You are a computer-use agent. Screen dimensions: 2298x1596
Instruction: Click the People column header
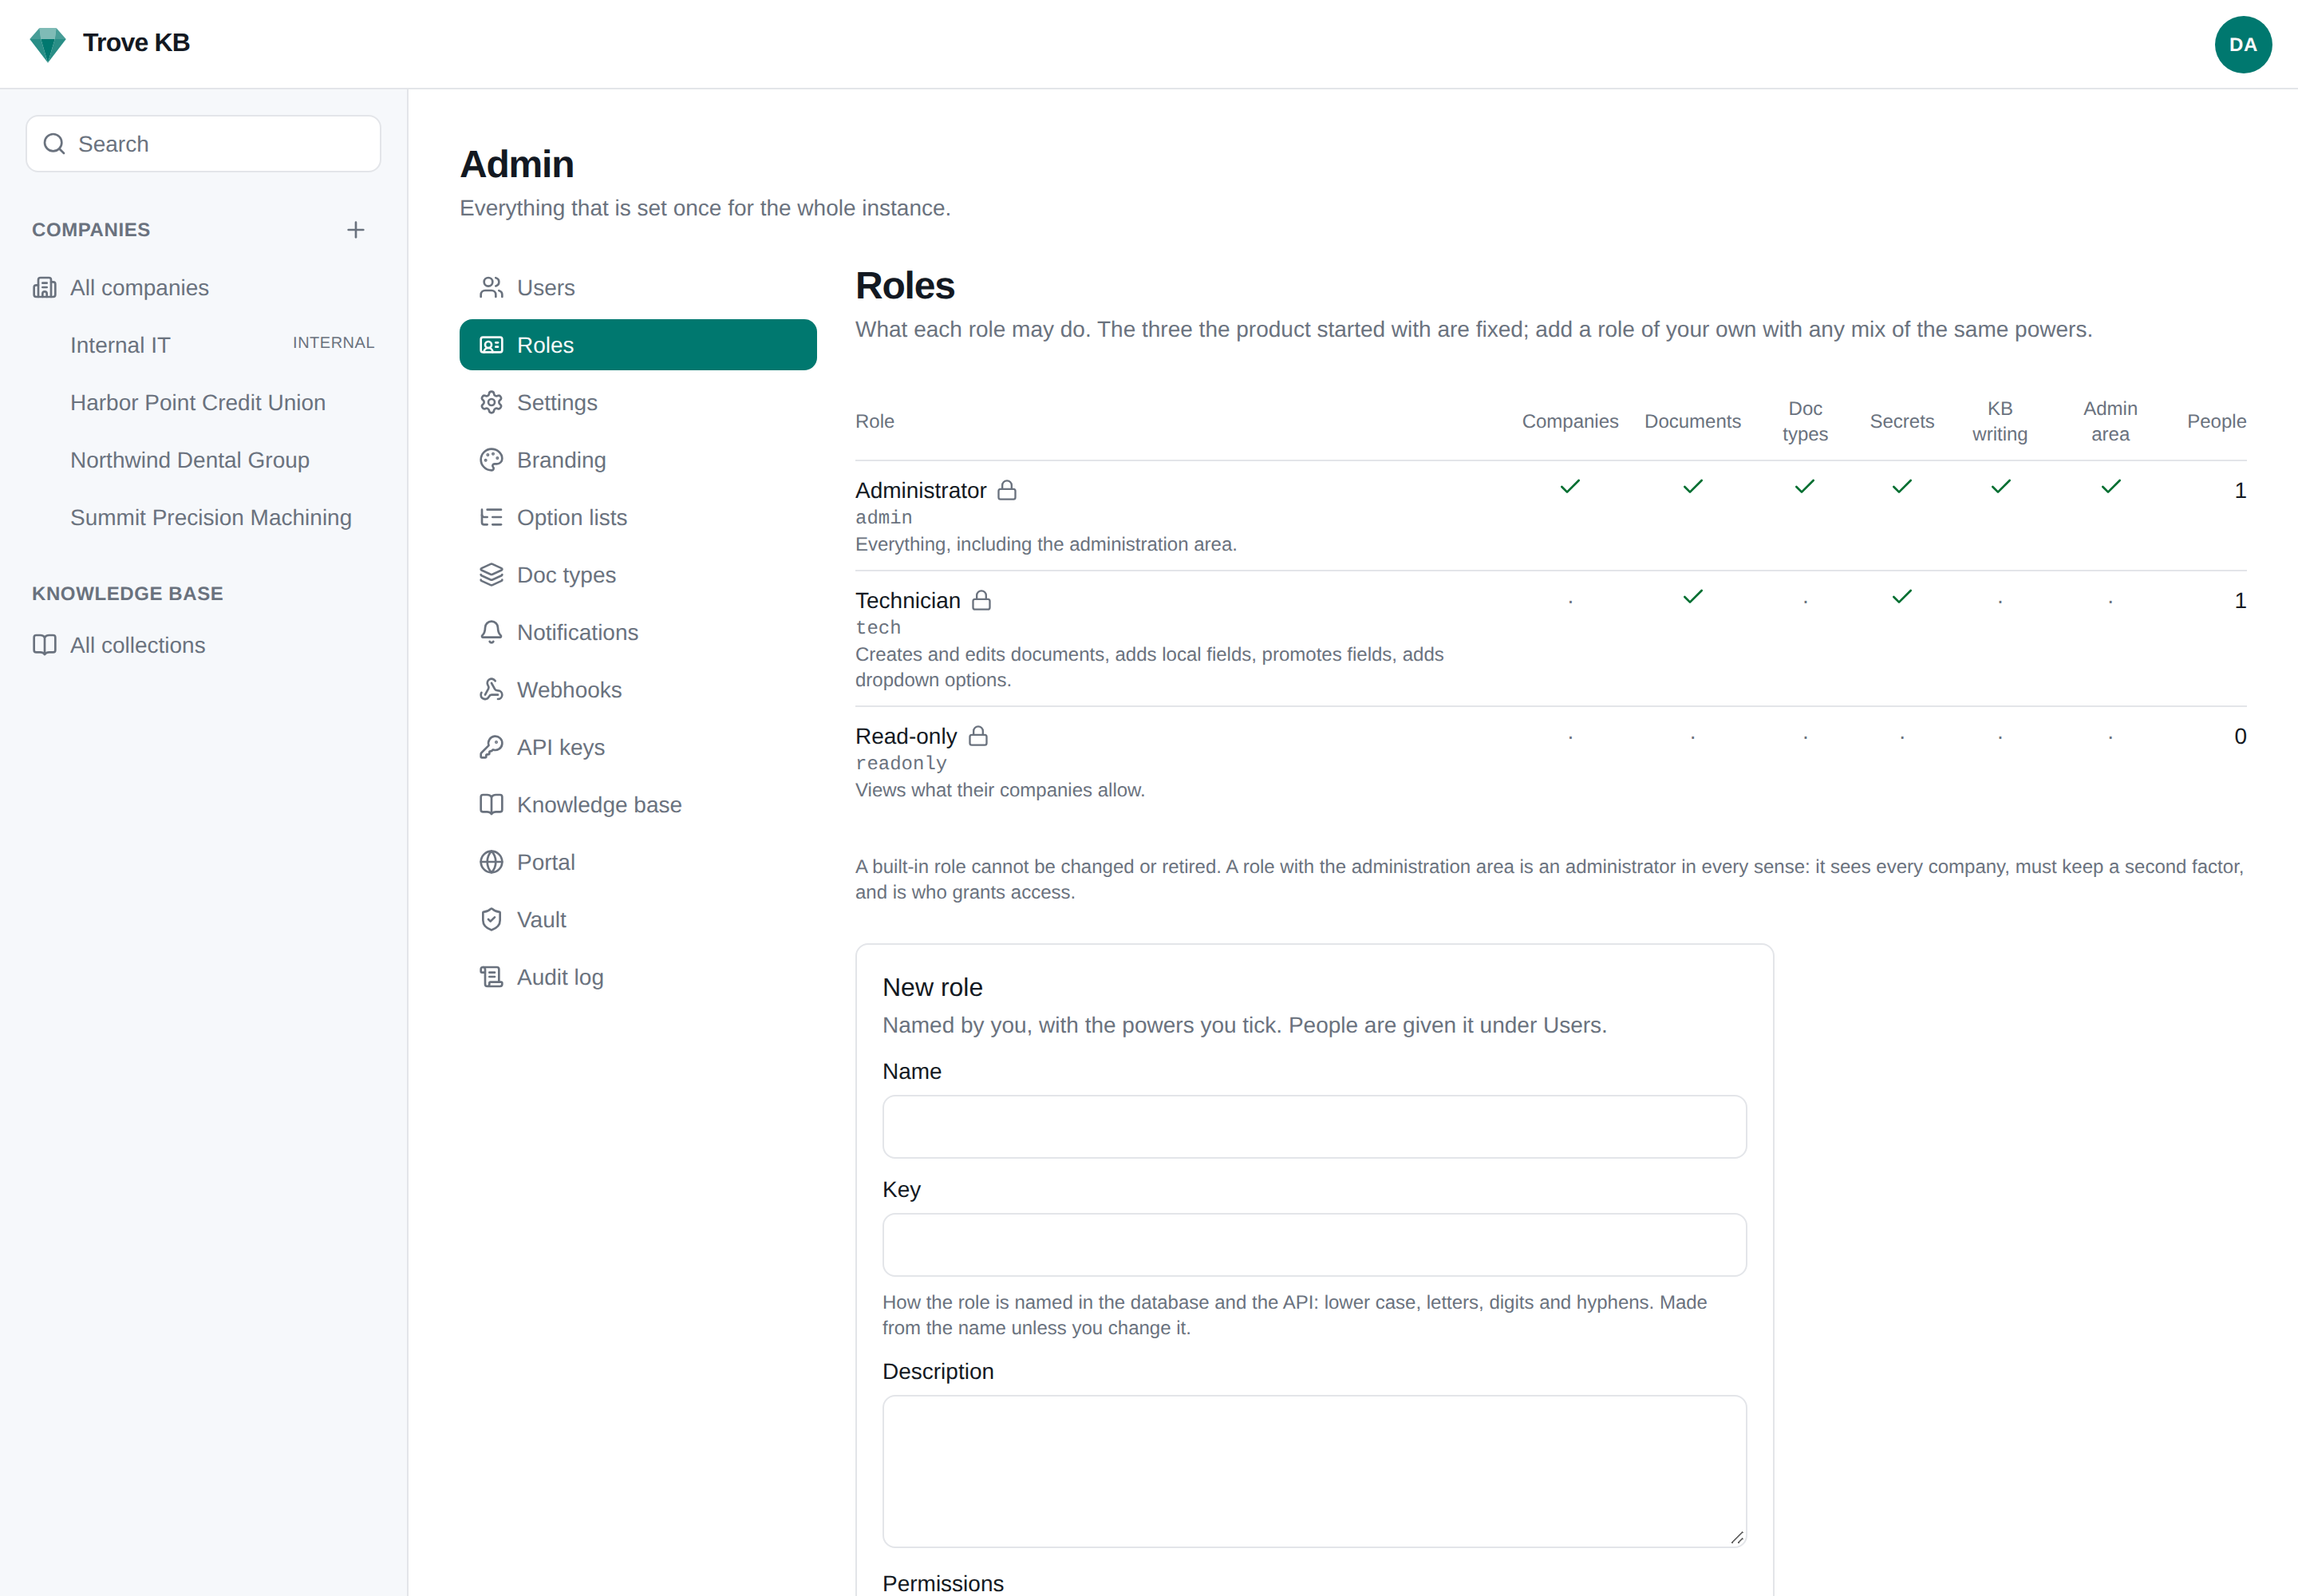click(x=2216, y=421)
